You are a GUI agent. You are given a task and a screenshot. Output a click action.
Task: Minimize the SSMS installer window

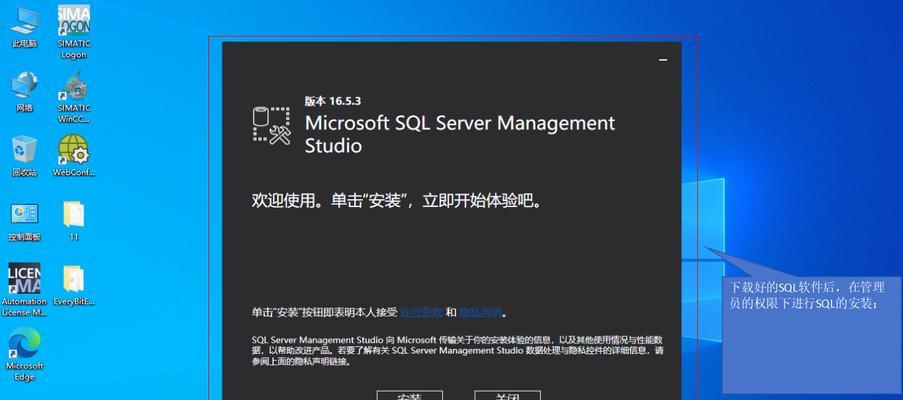(x=663, y=59)
